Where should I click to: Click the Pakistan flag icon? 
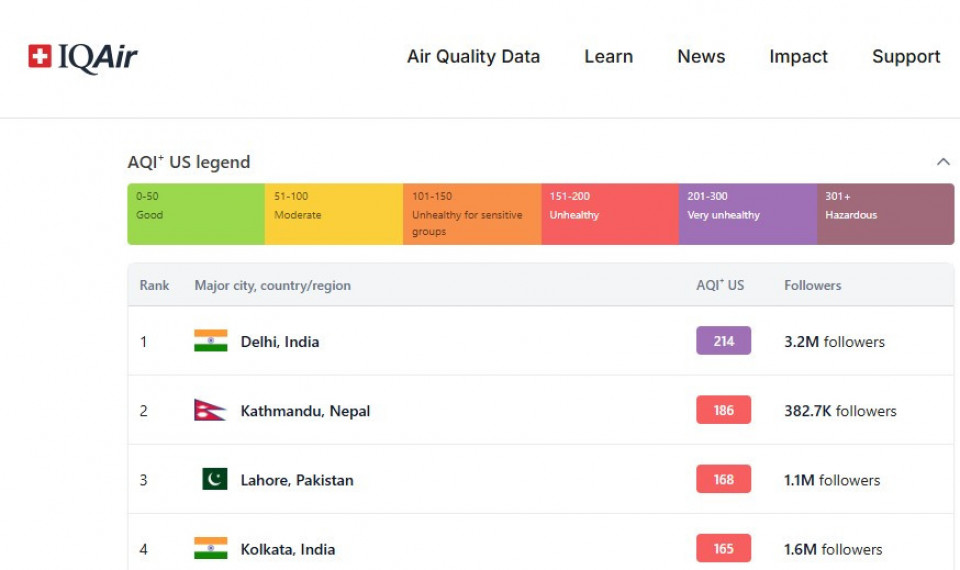(214, 480)
